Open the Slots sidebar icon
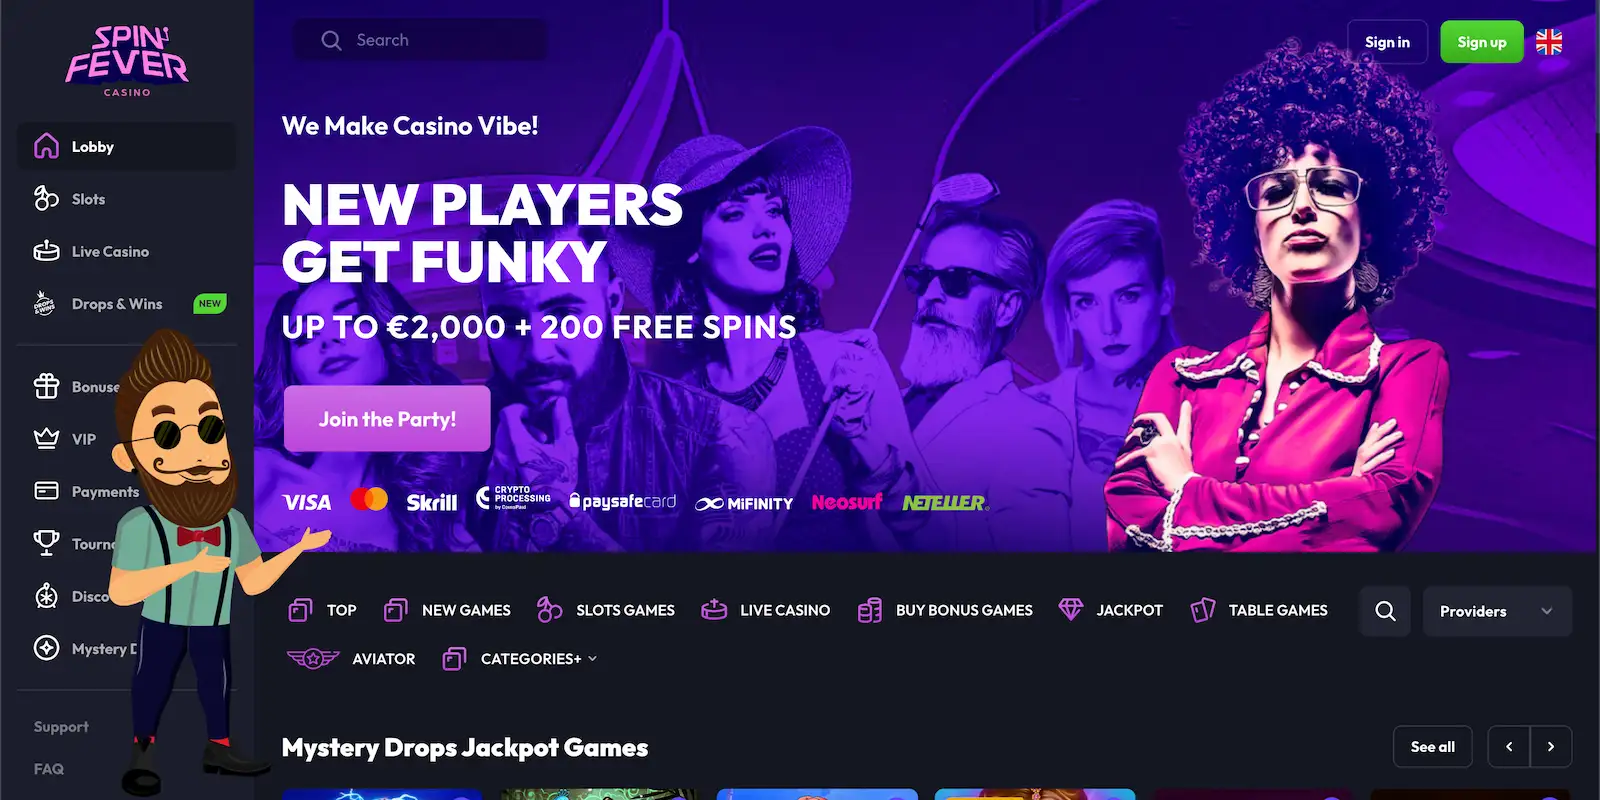This screenshot has width=1600, height=800. coord(46,198)
